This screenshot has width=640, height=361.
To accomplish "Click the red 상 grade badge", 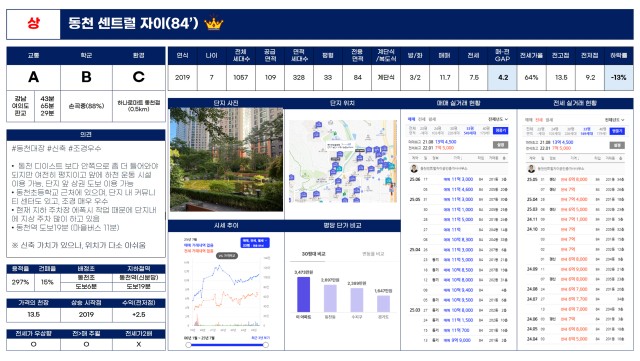I will (33, 23).
